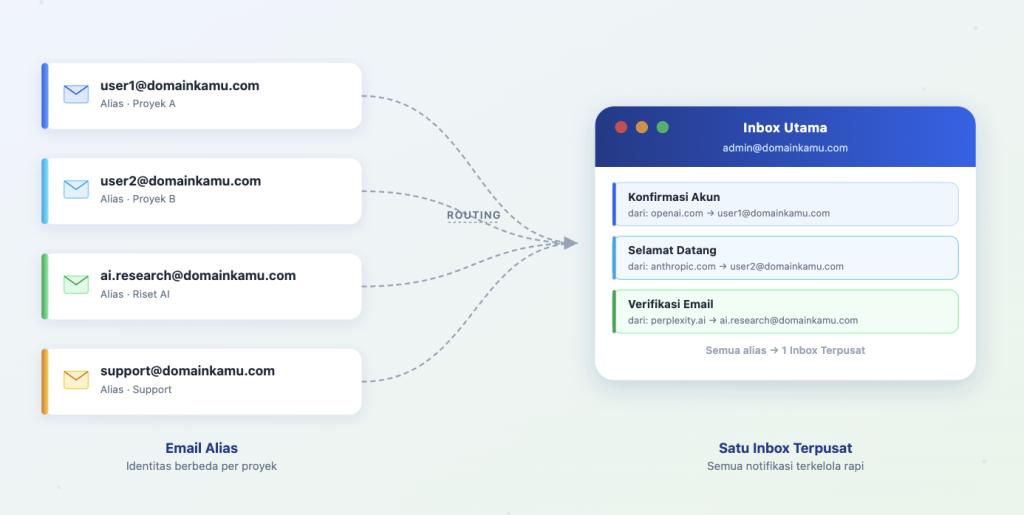Click the Inbox Utama header title
The width and height of the screenshot is (1024, 515).
click(785, 128)
